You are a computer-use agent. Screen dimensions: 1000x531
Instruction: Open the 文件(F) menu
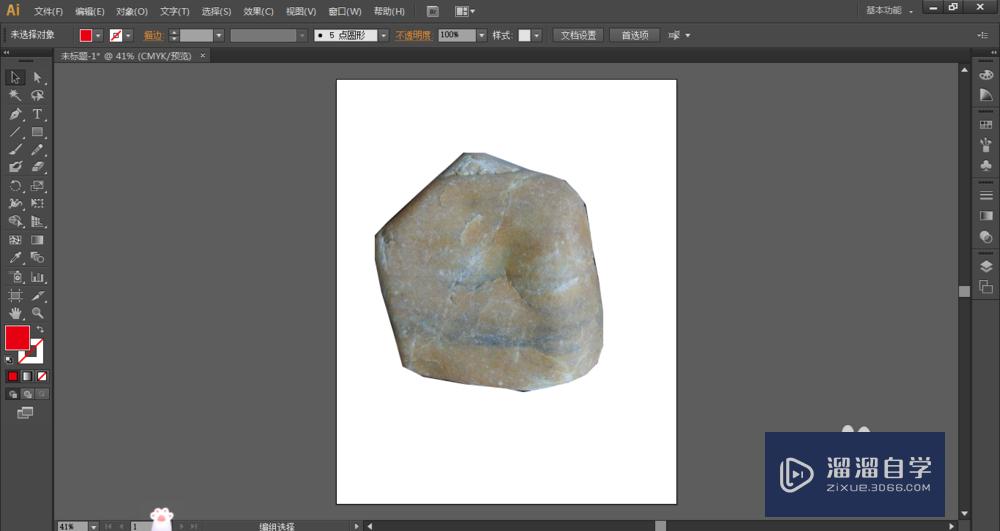[48, 11]
